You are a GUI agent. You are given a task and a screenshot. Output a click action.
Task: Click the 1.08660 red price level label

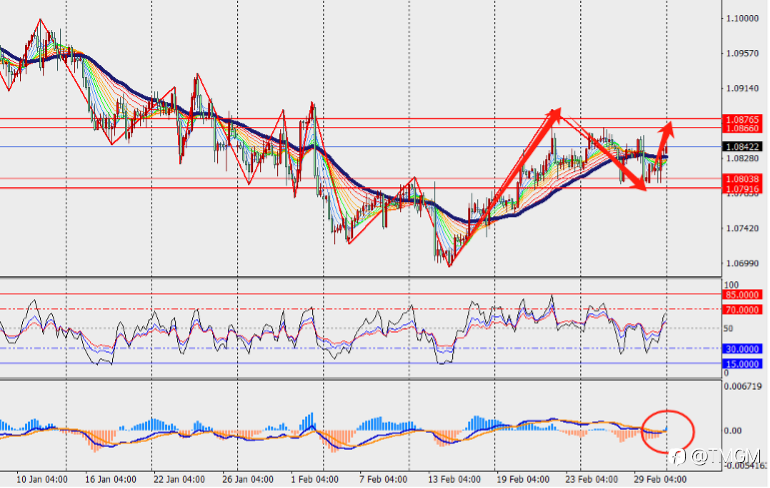coord(742,128)
